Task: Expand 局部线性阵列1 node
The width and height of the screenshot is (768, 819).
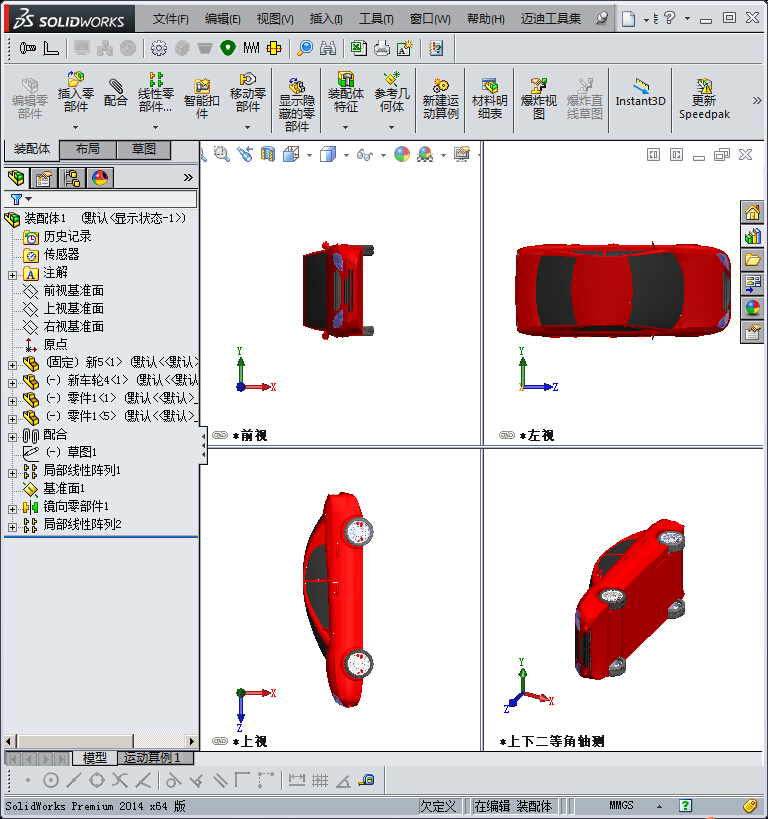Action: tap(13, 473)
